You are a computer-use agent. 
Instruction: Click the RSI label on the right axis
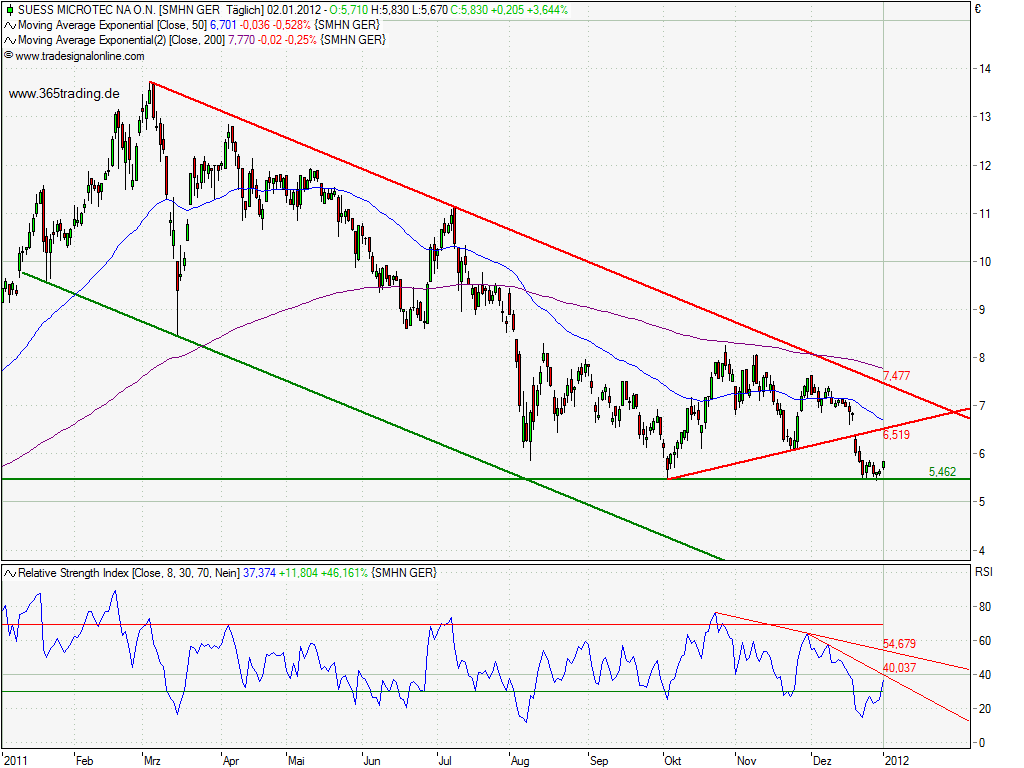984,573
